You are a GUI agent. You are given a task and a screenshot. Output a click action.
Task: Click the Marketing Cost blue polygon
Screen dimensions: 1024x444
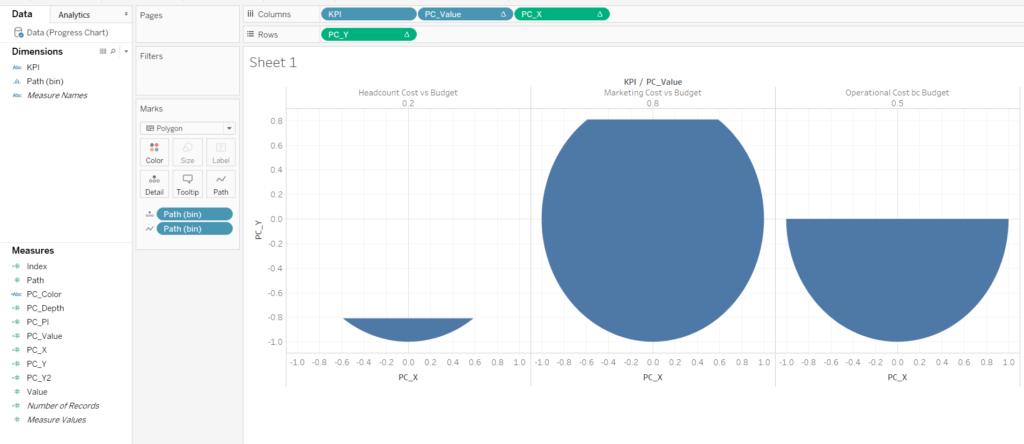[x=652, y=230]
